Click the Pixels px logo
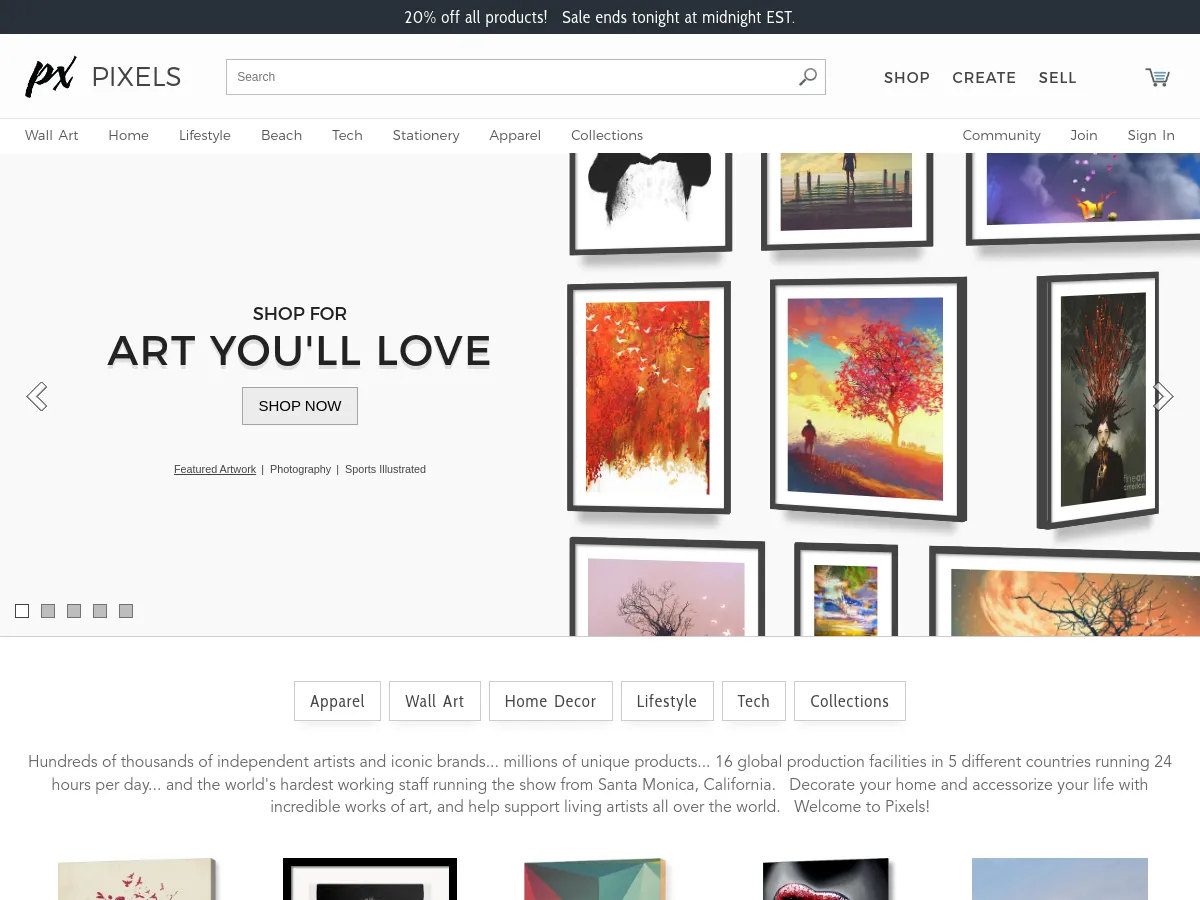 pos(50,77)
